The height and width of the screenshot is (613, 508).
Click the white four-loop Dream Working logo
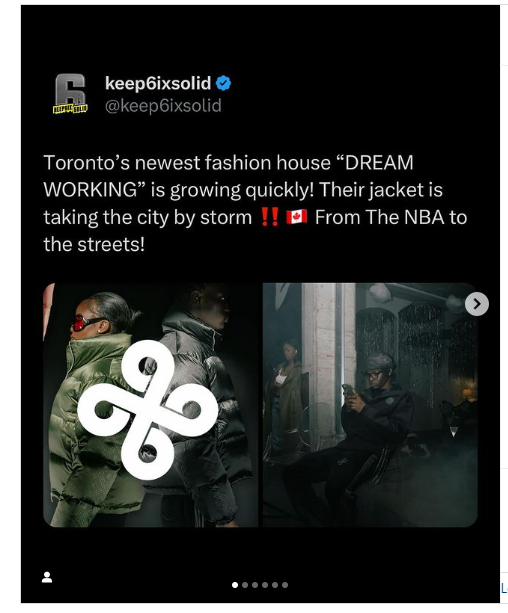(x=148, y=409)
